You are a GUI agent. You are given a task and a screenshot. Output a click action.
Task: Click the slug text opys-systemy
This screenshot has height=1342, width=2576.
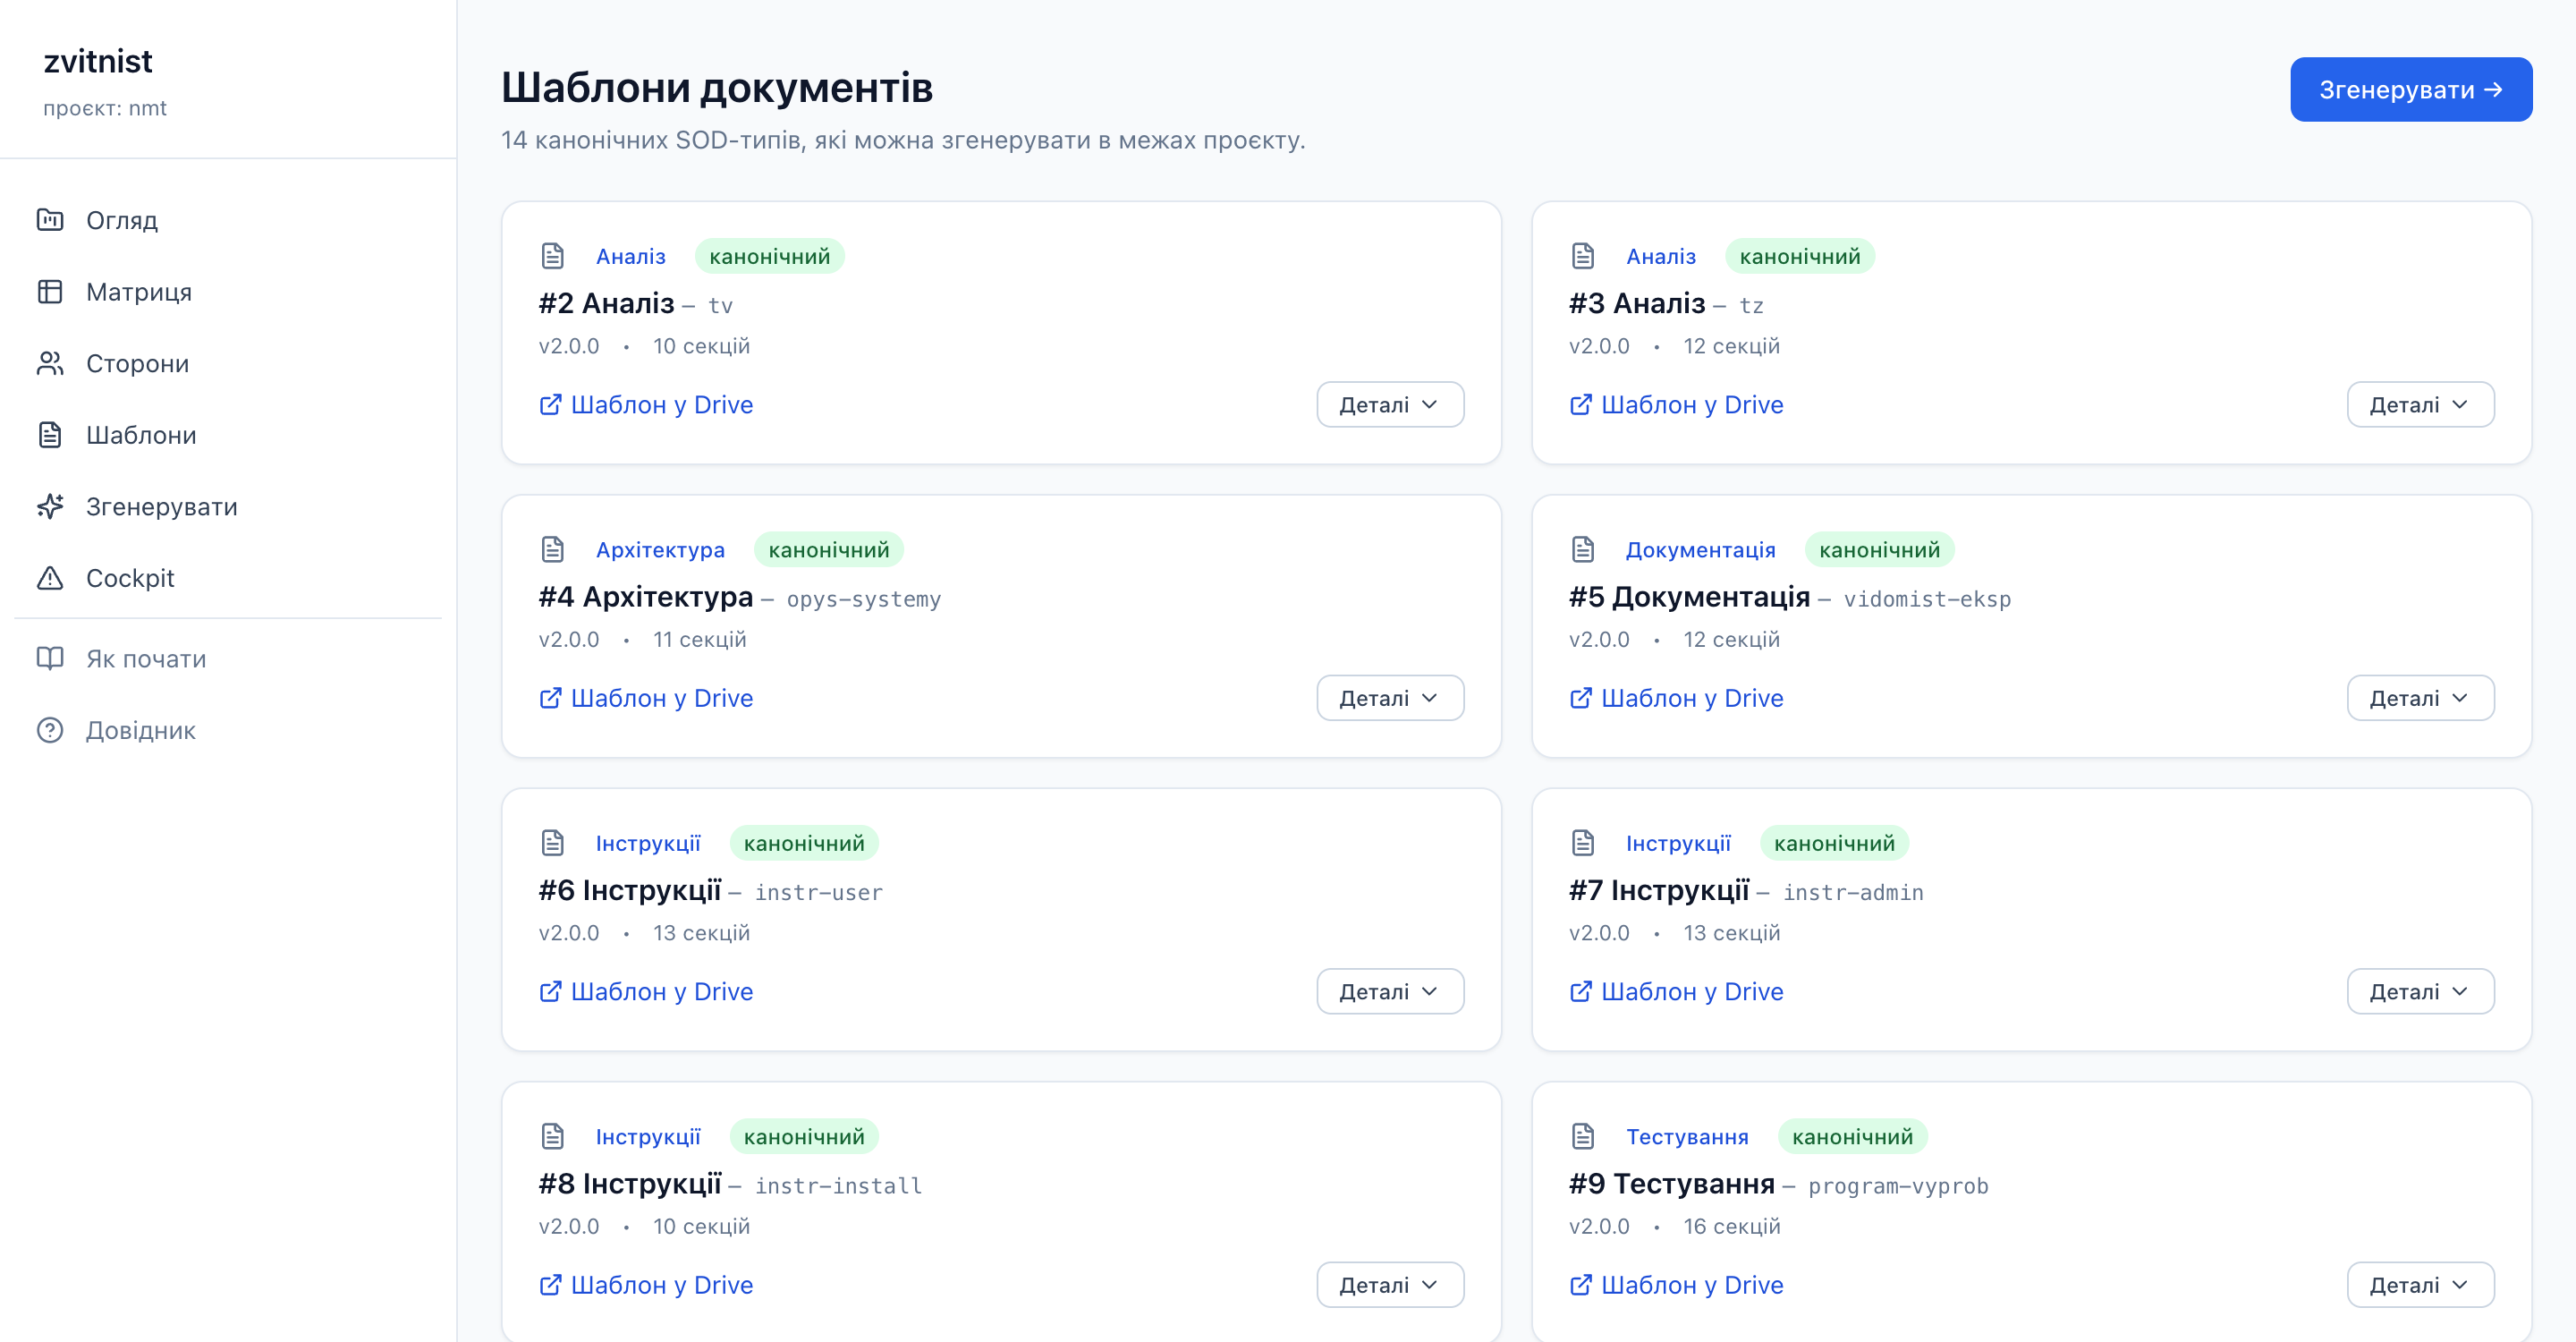864,599
